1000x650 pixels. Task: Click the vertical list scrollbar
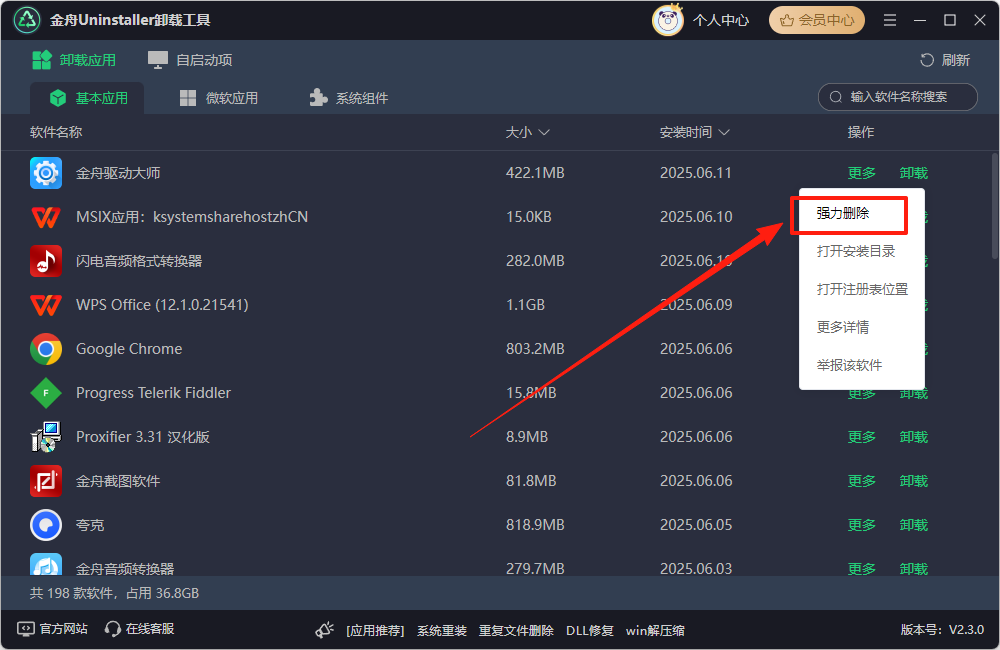tap(994, 205)
